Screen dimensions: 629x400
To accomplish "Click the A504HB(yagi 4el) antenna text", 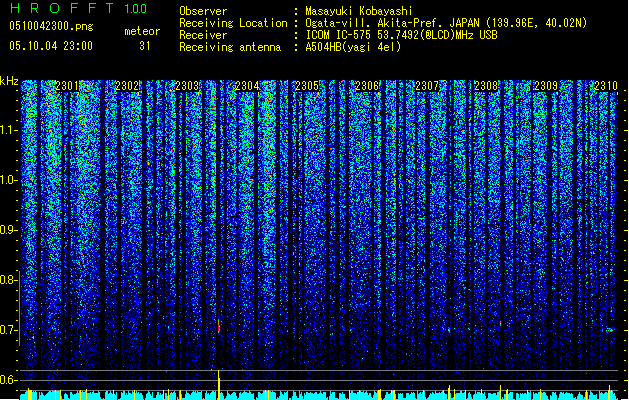I will pyautogui.click(x=353, y=47).
